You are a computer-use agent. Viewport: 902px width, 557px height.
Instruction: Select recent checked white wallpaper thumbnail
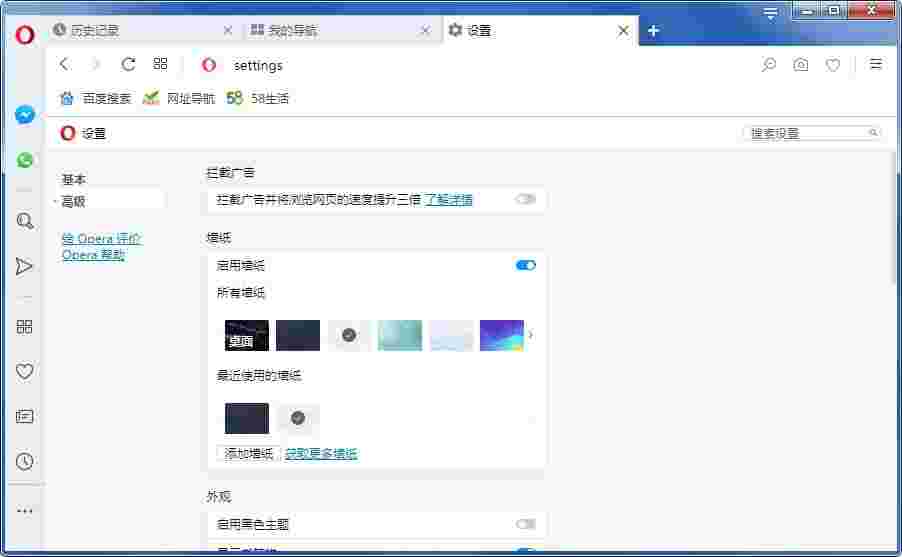pos(297,418)
